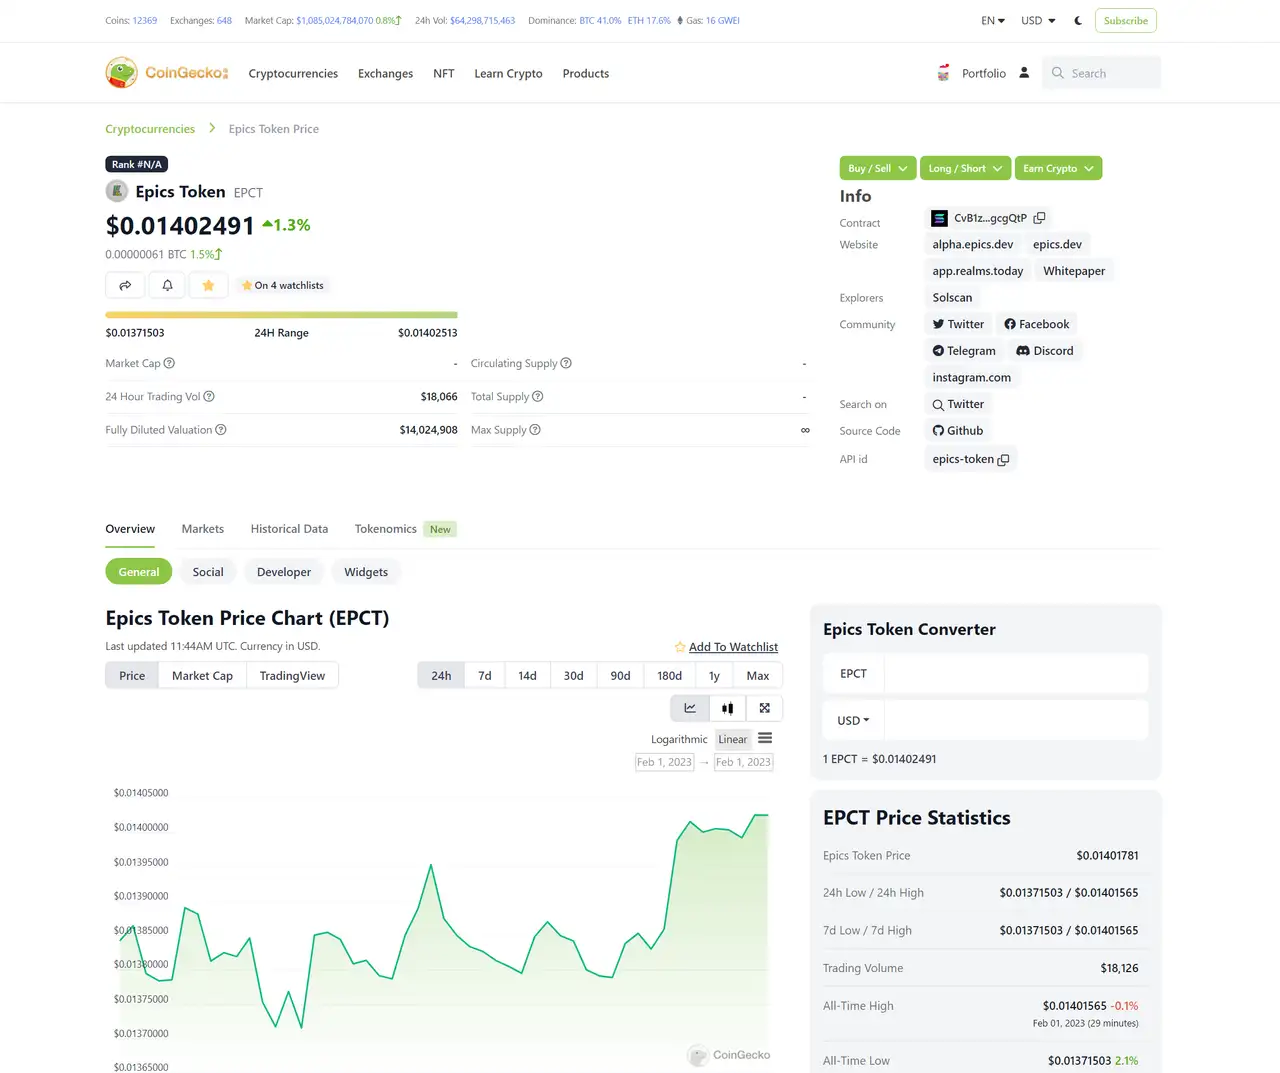Image resolution: width=1280 pixels, height=1073 pixels.
Task: Enable dark mode with the moon icon
Action: pyautogui.click(x=1077, y=19)
